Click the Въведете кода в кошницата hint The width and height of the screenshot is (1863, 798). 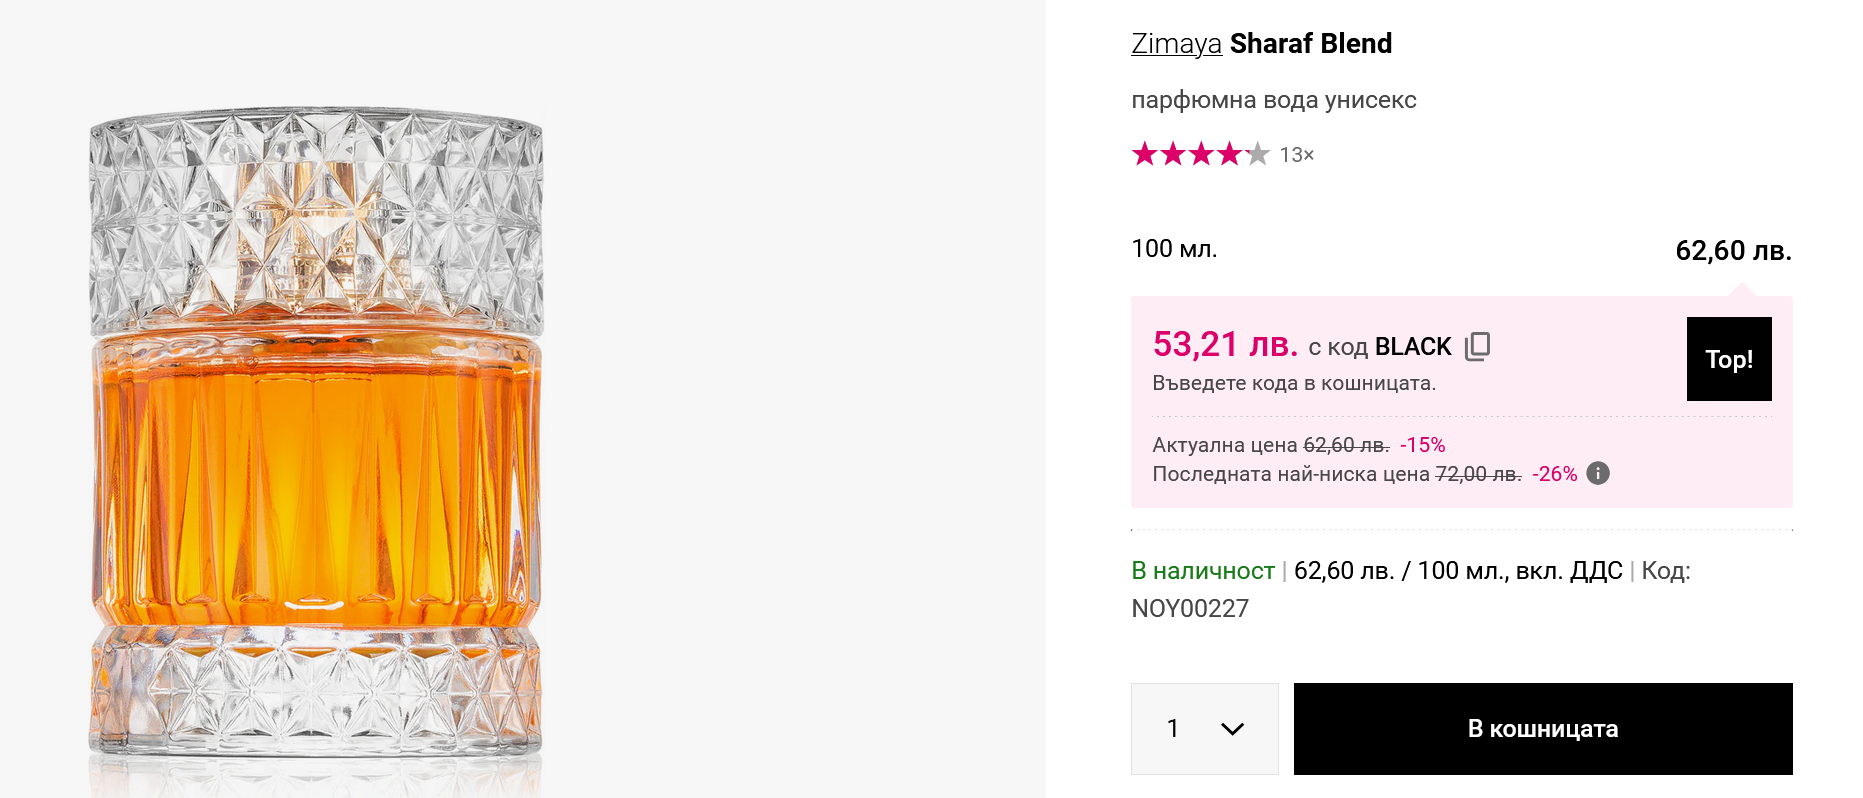click(1293, 383)
